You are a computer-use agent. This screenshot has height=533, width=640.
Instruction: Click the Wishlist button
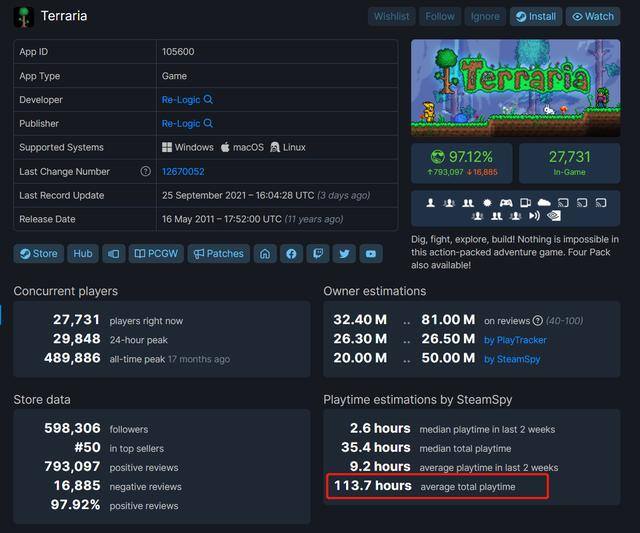(392, 16)
